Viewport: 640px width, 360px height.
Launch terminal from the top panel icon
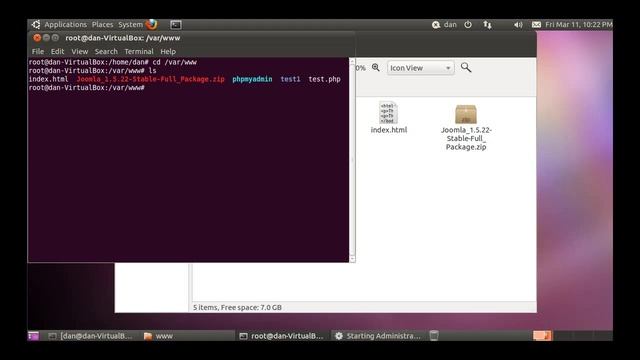[x=176, y=25]
